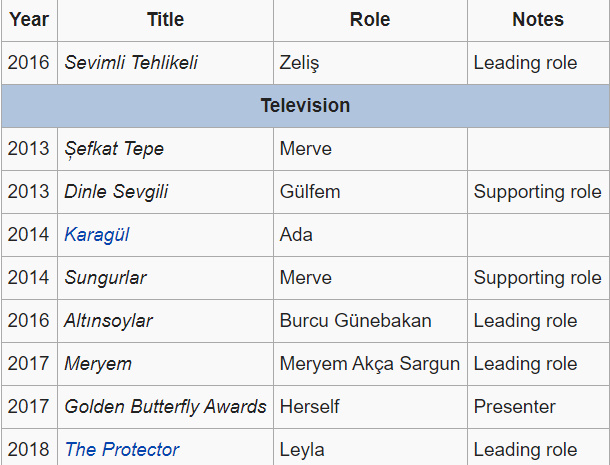Click the Şefkat Tepe title cell
This screenshot has width=610, height=465.
(x=114, y=149)
